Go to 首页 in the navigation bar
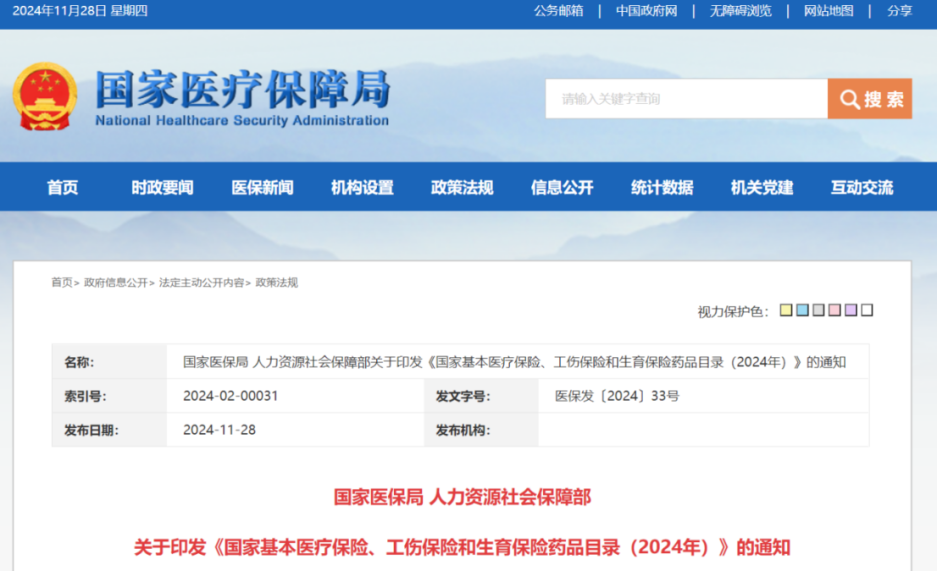 (x=63, y=188)
